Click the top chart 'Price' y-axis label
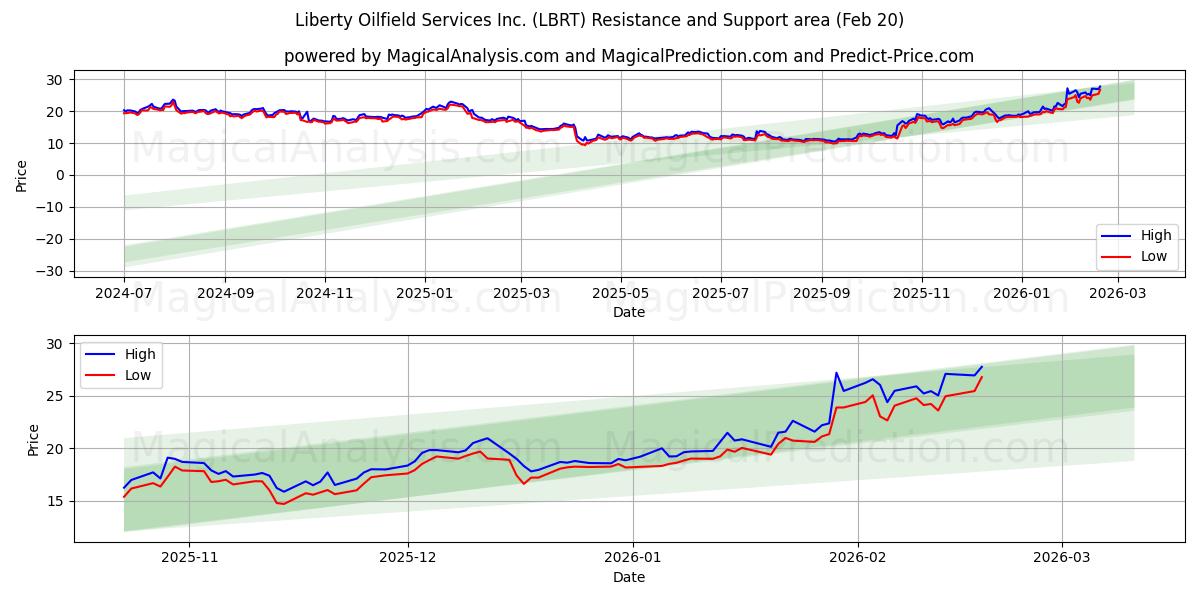1200x600 pixels. click(x=22, y=175)
